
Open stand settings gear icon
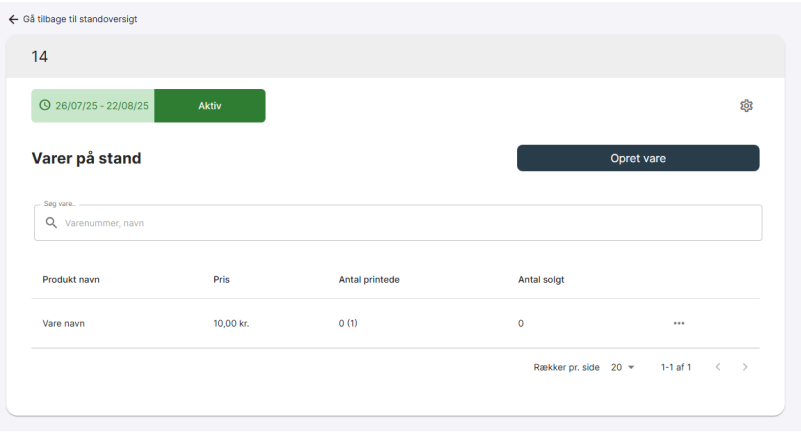coord(746,106)
